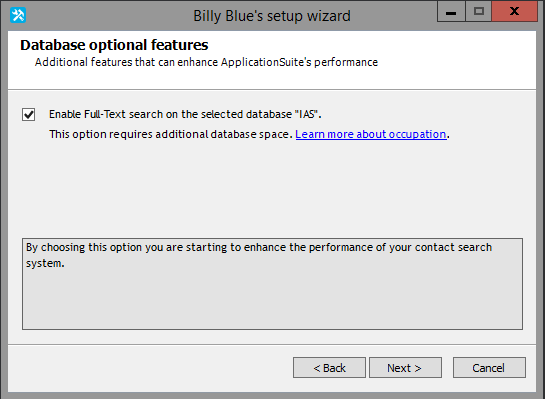The height and width of the screenshot is (399, 545).
Task: Select the 'By choosing this option' description sentence
Action: coord(259,255)
